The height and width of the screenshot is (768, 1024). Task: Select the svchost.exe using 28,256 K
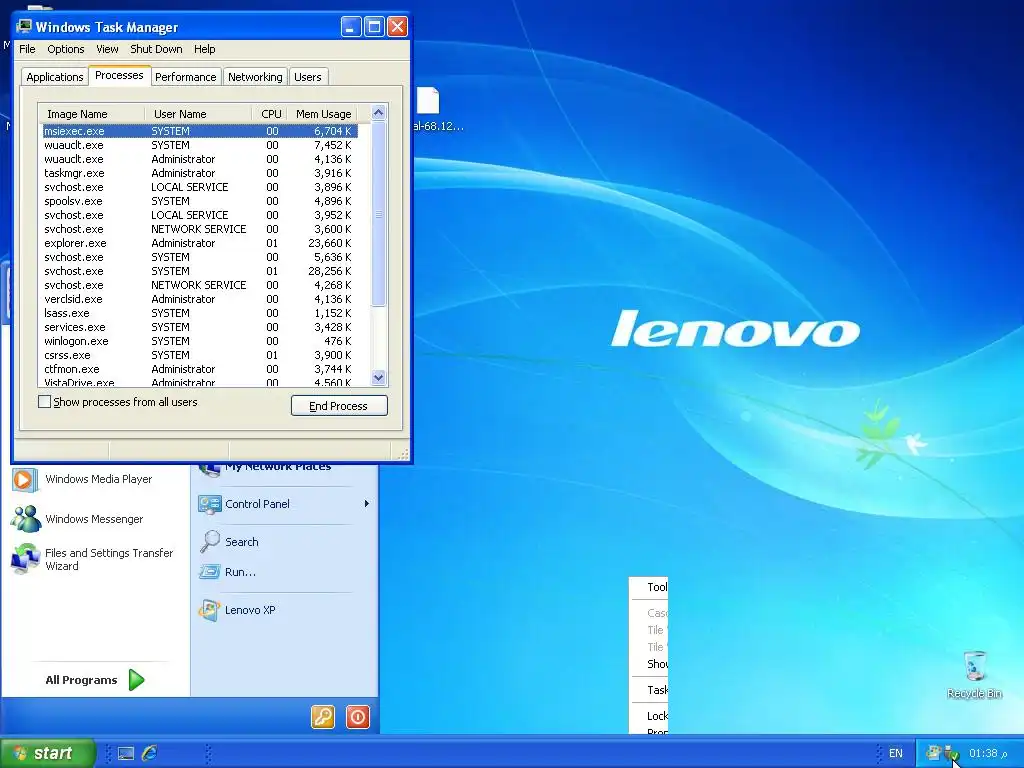tap(199, 271)
